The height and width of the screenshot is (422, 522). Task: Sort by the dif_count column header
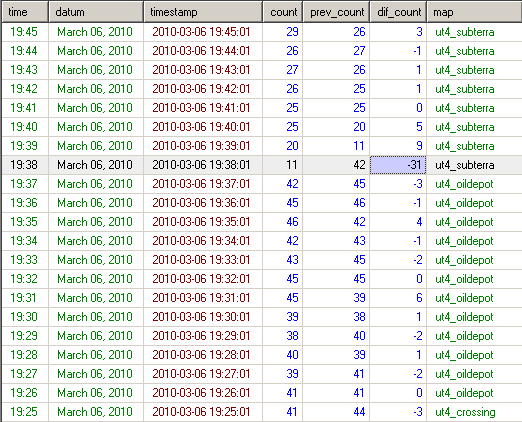(398, 12)
